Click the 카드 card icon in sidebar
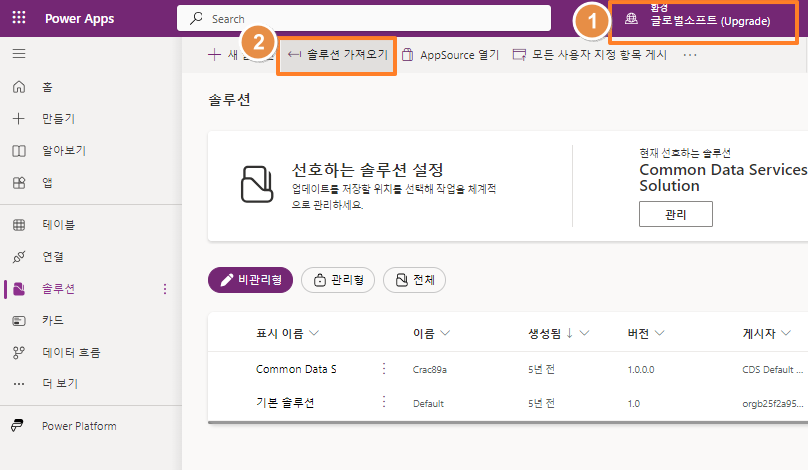Viewport: 808px width, 470px height. click(x=19, y=321)
